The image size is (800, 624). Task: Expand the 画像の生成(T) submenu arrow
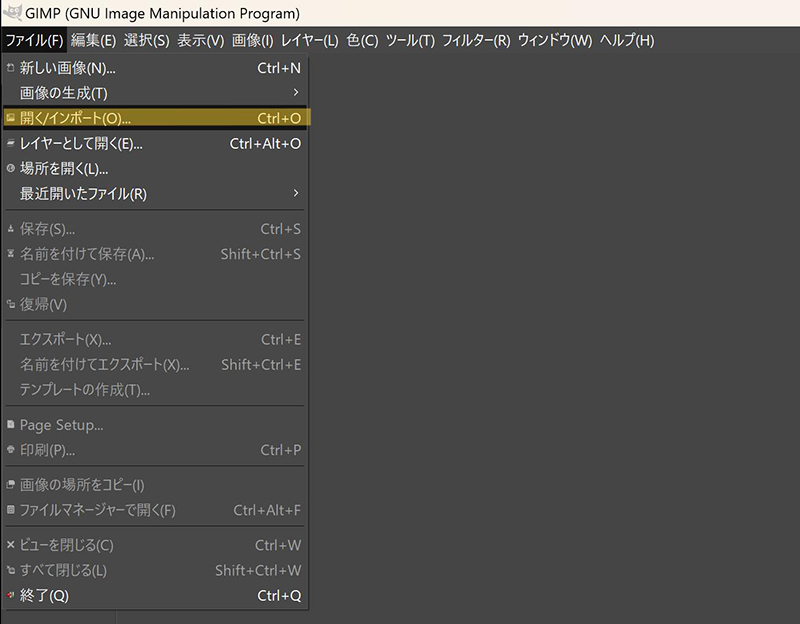click(x=295, y=93)
